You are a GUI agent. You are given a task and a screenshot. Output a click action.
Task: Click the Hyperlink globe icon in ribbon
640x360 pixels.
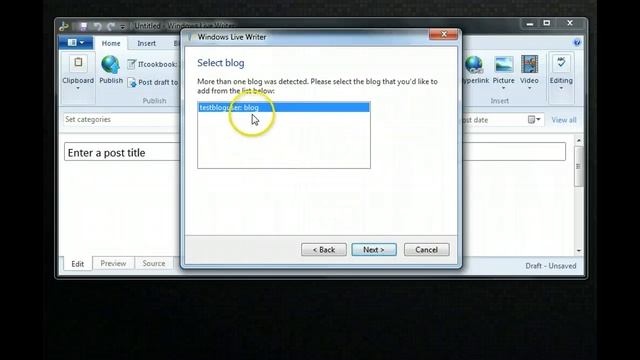tap(473, 64)
